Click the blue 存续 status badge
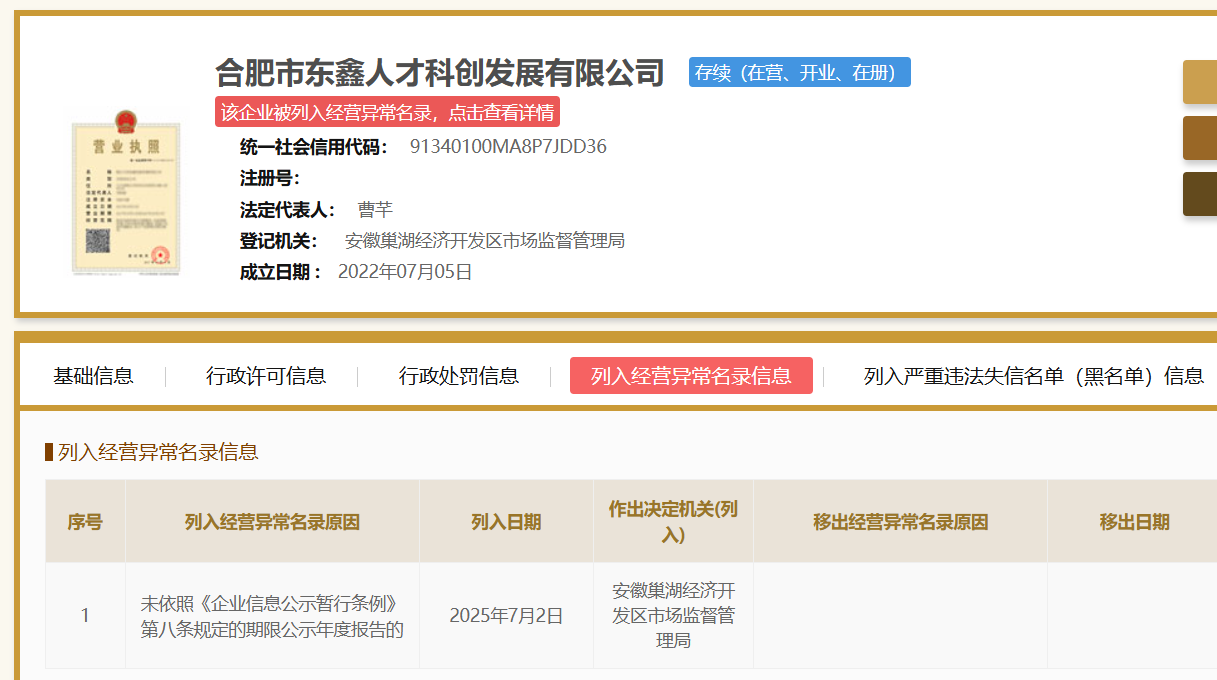Screen dimensions: 1217x680 799,72
